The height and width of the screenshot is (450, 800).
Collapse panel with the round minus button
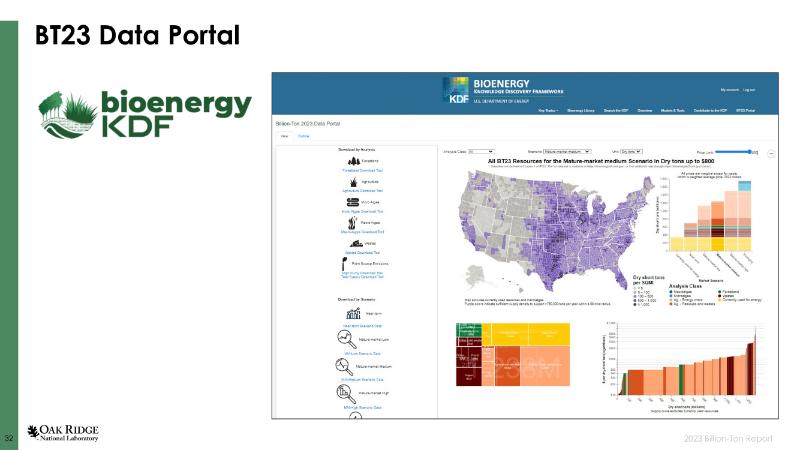(771, 153)
